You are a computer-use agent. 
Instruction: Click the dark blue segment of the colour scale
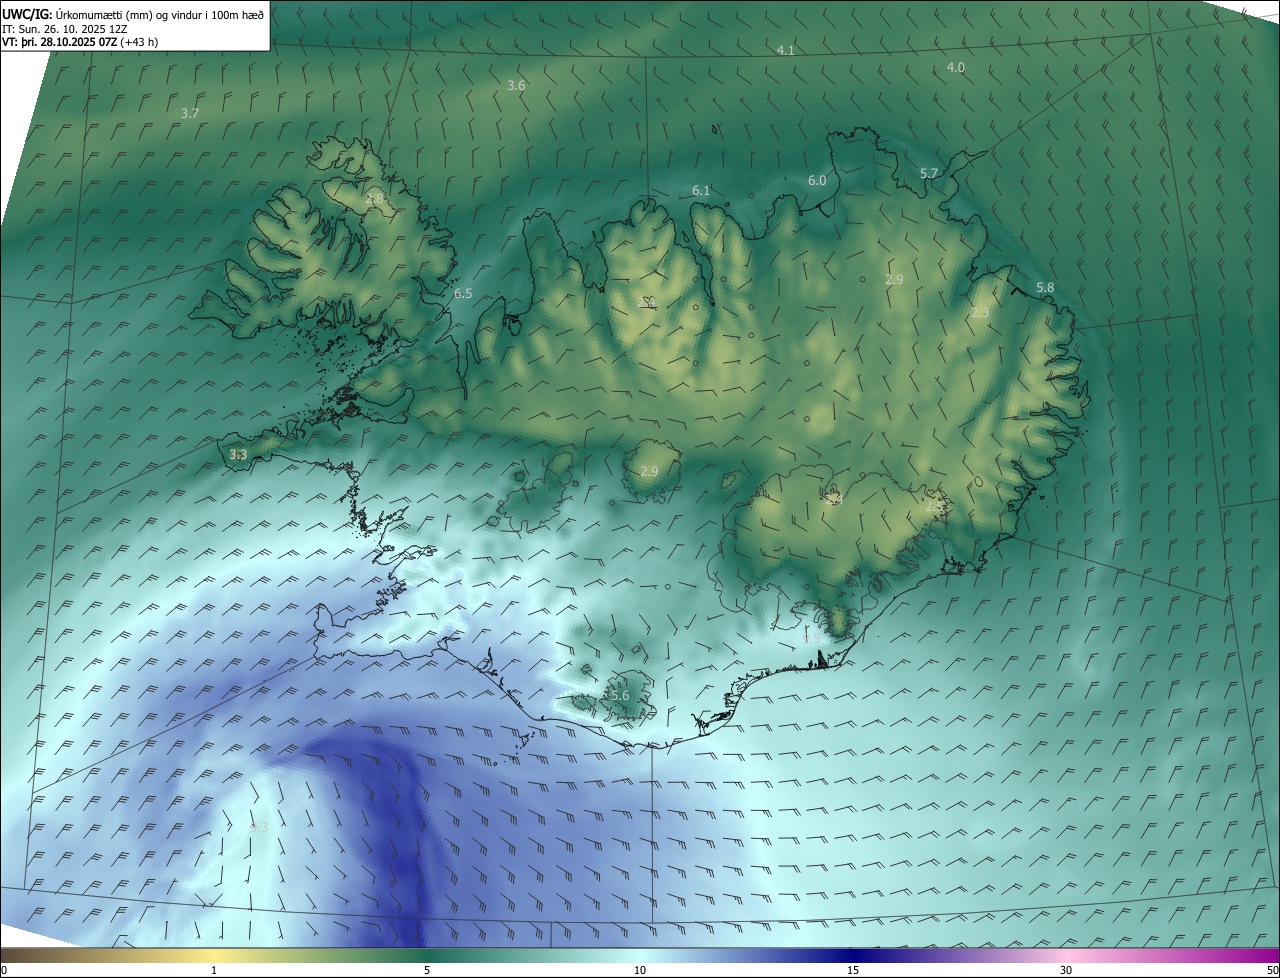tap(853, 956)
